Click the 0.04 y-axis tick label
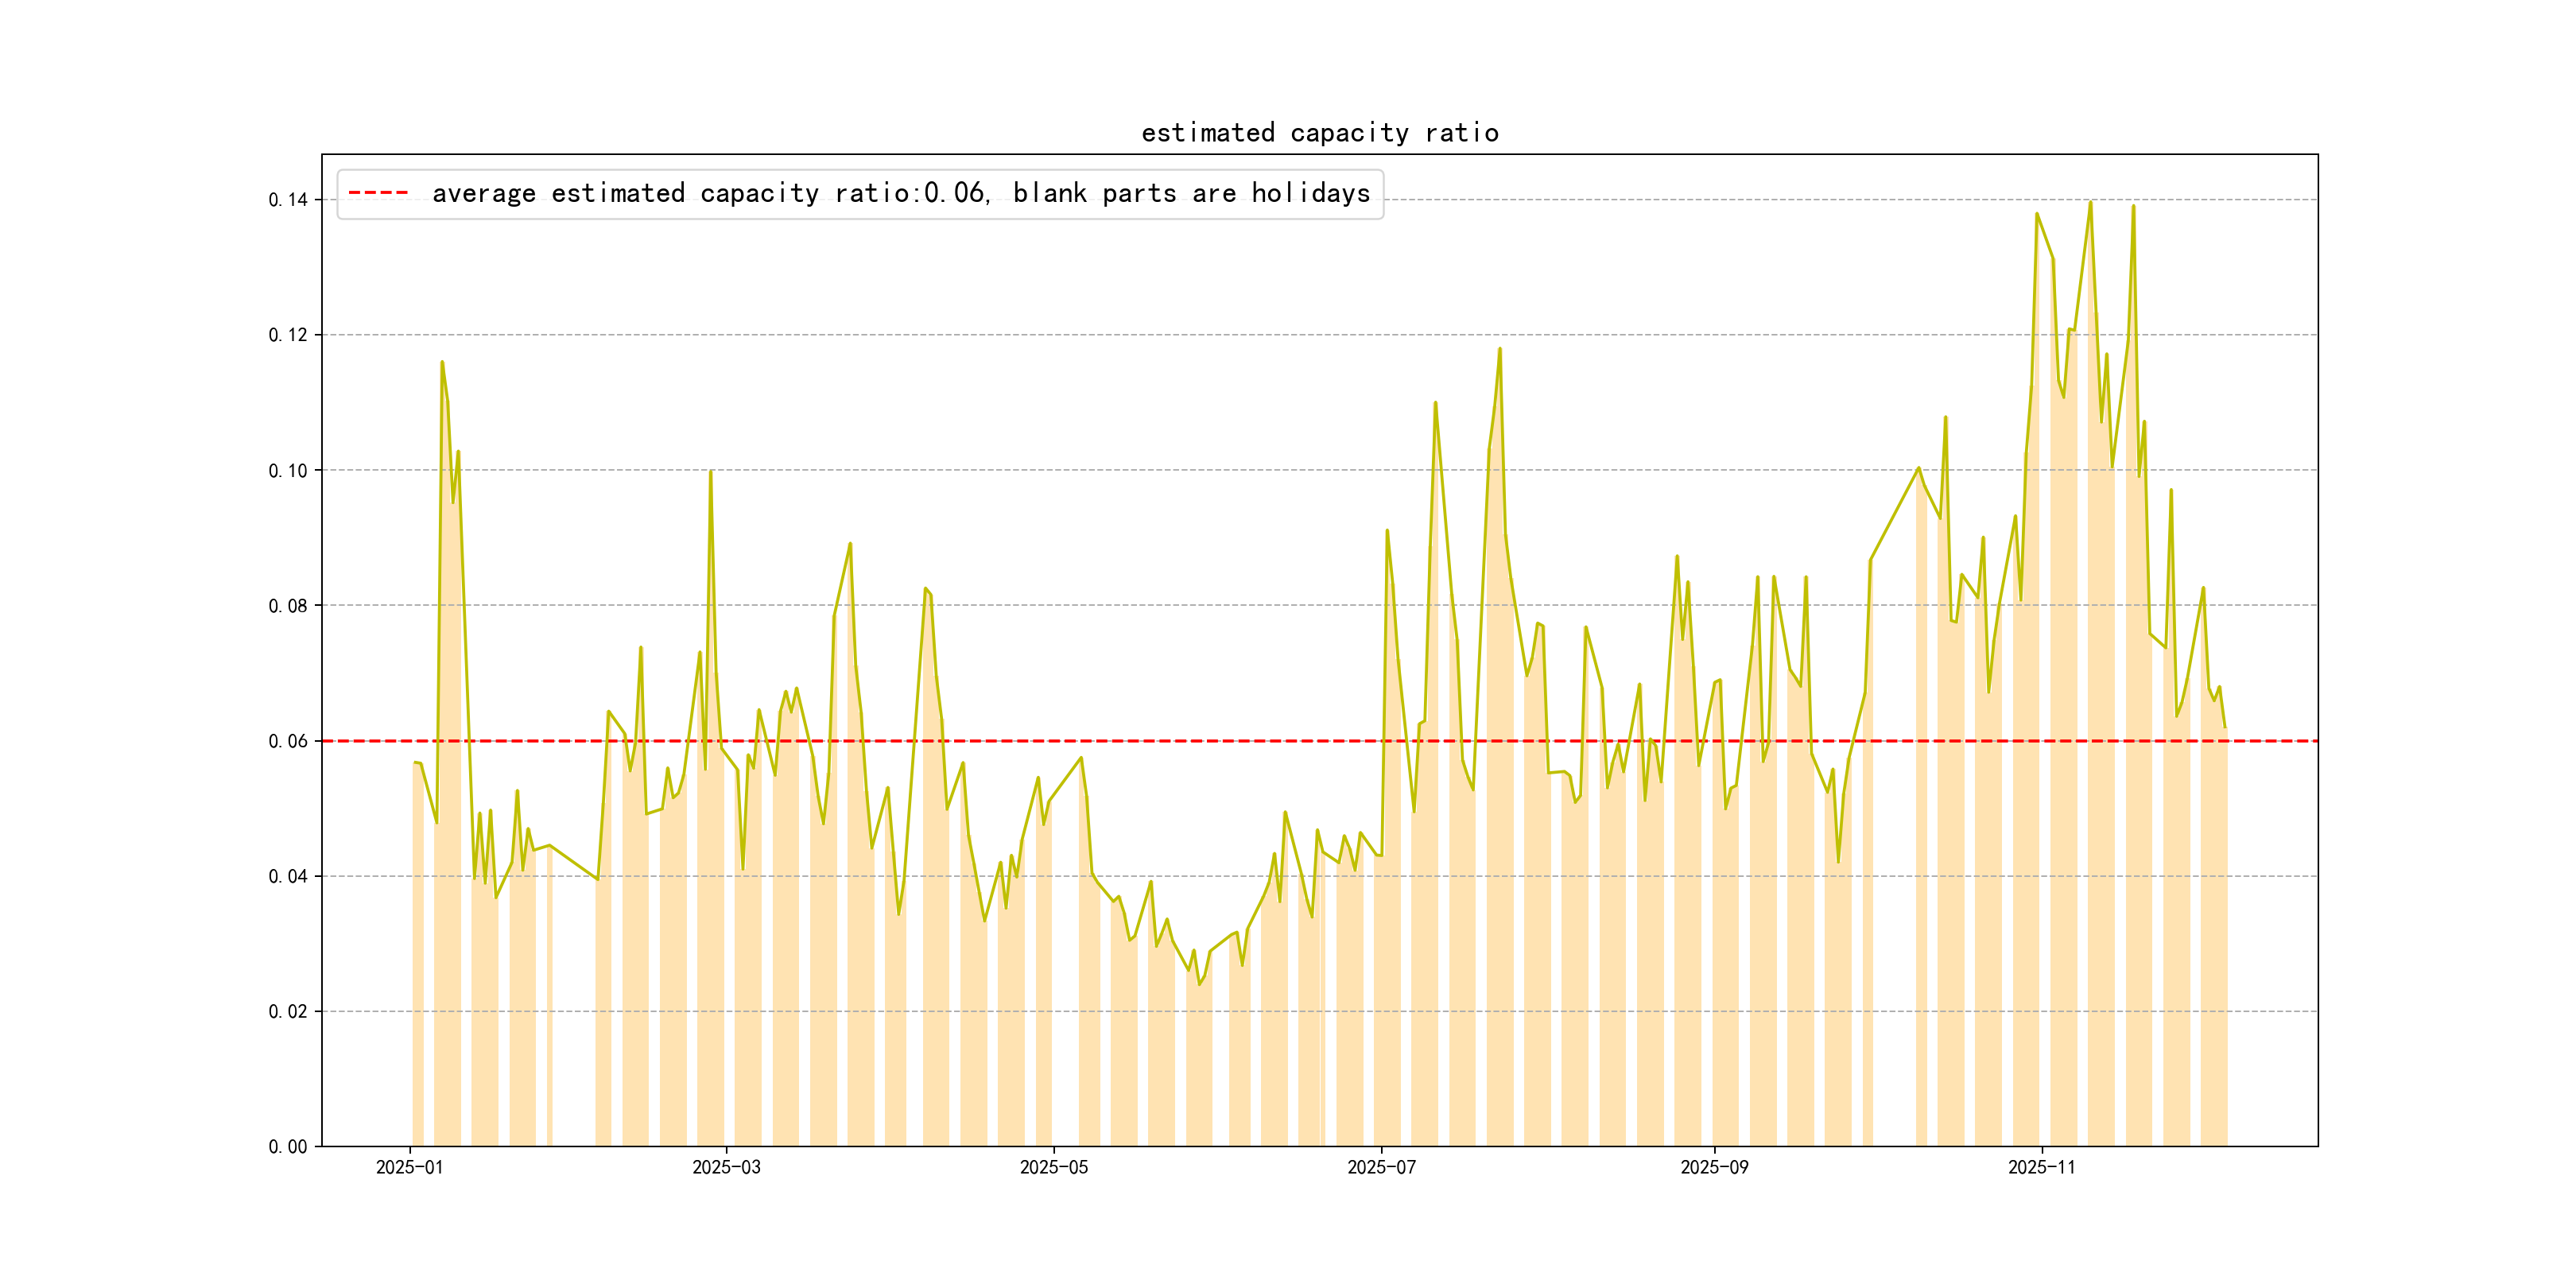The height and width of the screenshot is (1288, 2576). [x=288, y=877]
